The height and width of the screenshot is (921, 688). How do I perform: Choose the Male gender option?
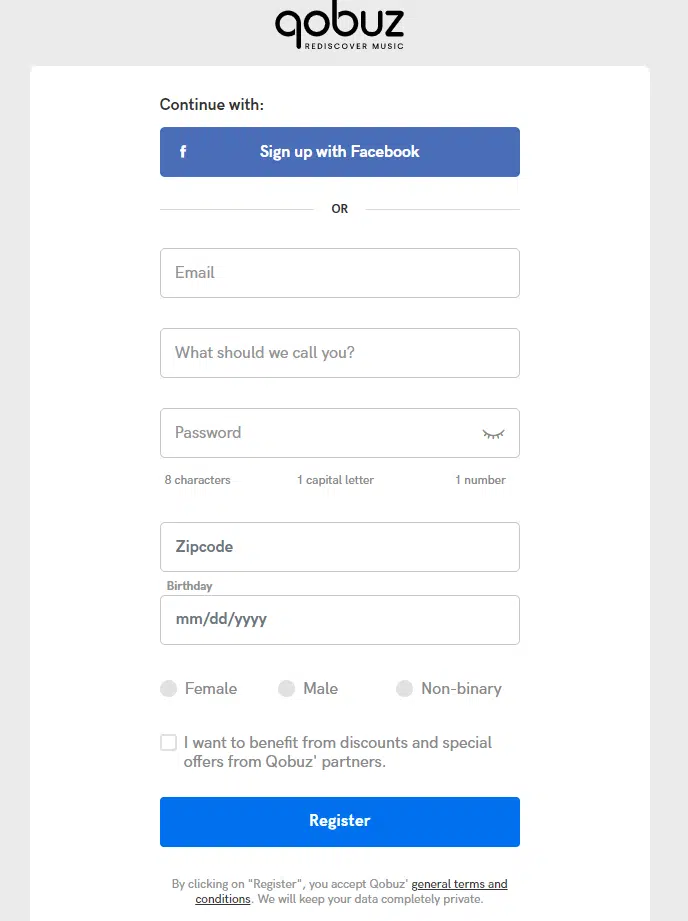(287, 689)
